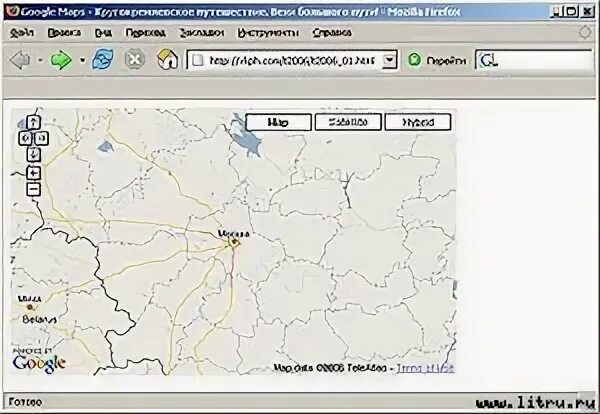Click the Firefox icon in title bar
Screen dimensions: 600x414
click(13, 11)
